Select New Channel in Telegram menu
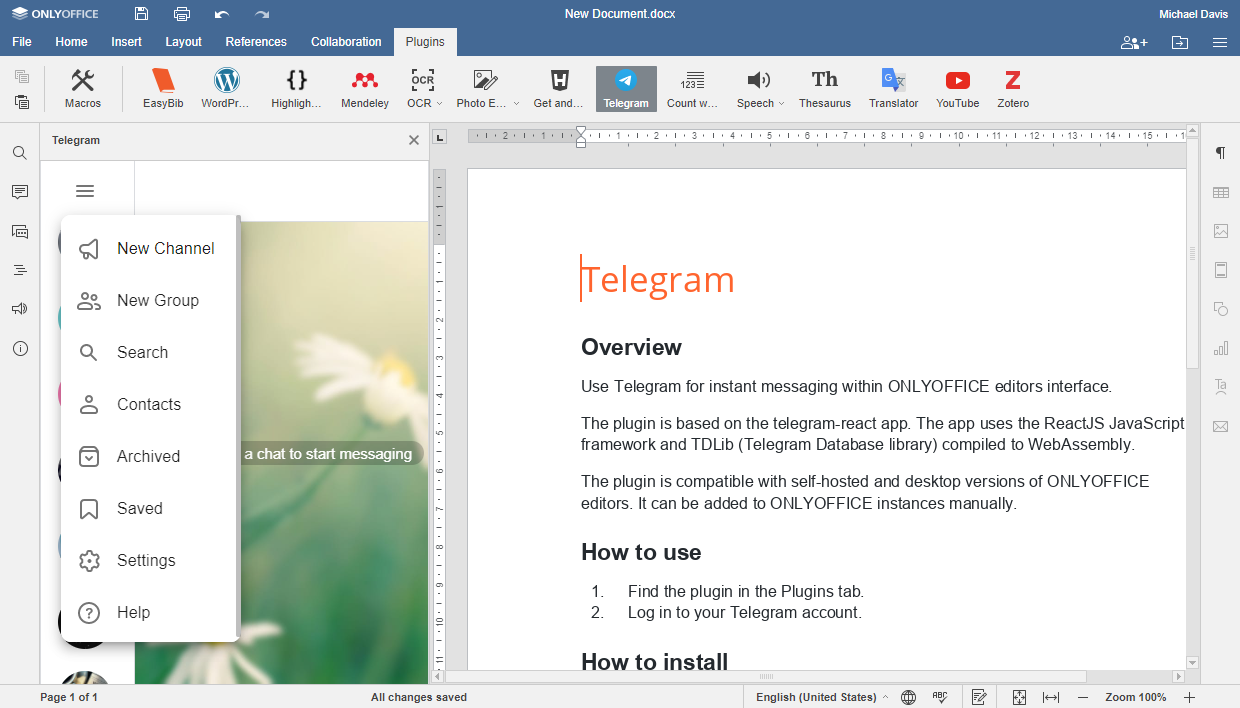 [149, 248]
